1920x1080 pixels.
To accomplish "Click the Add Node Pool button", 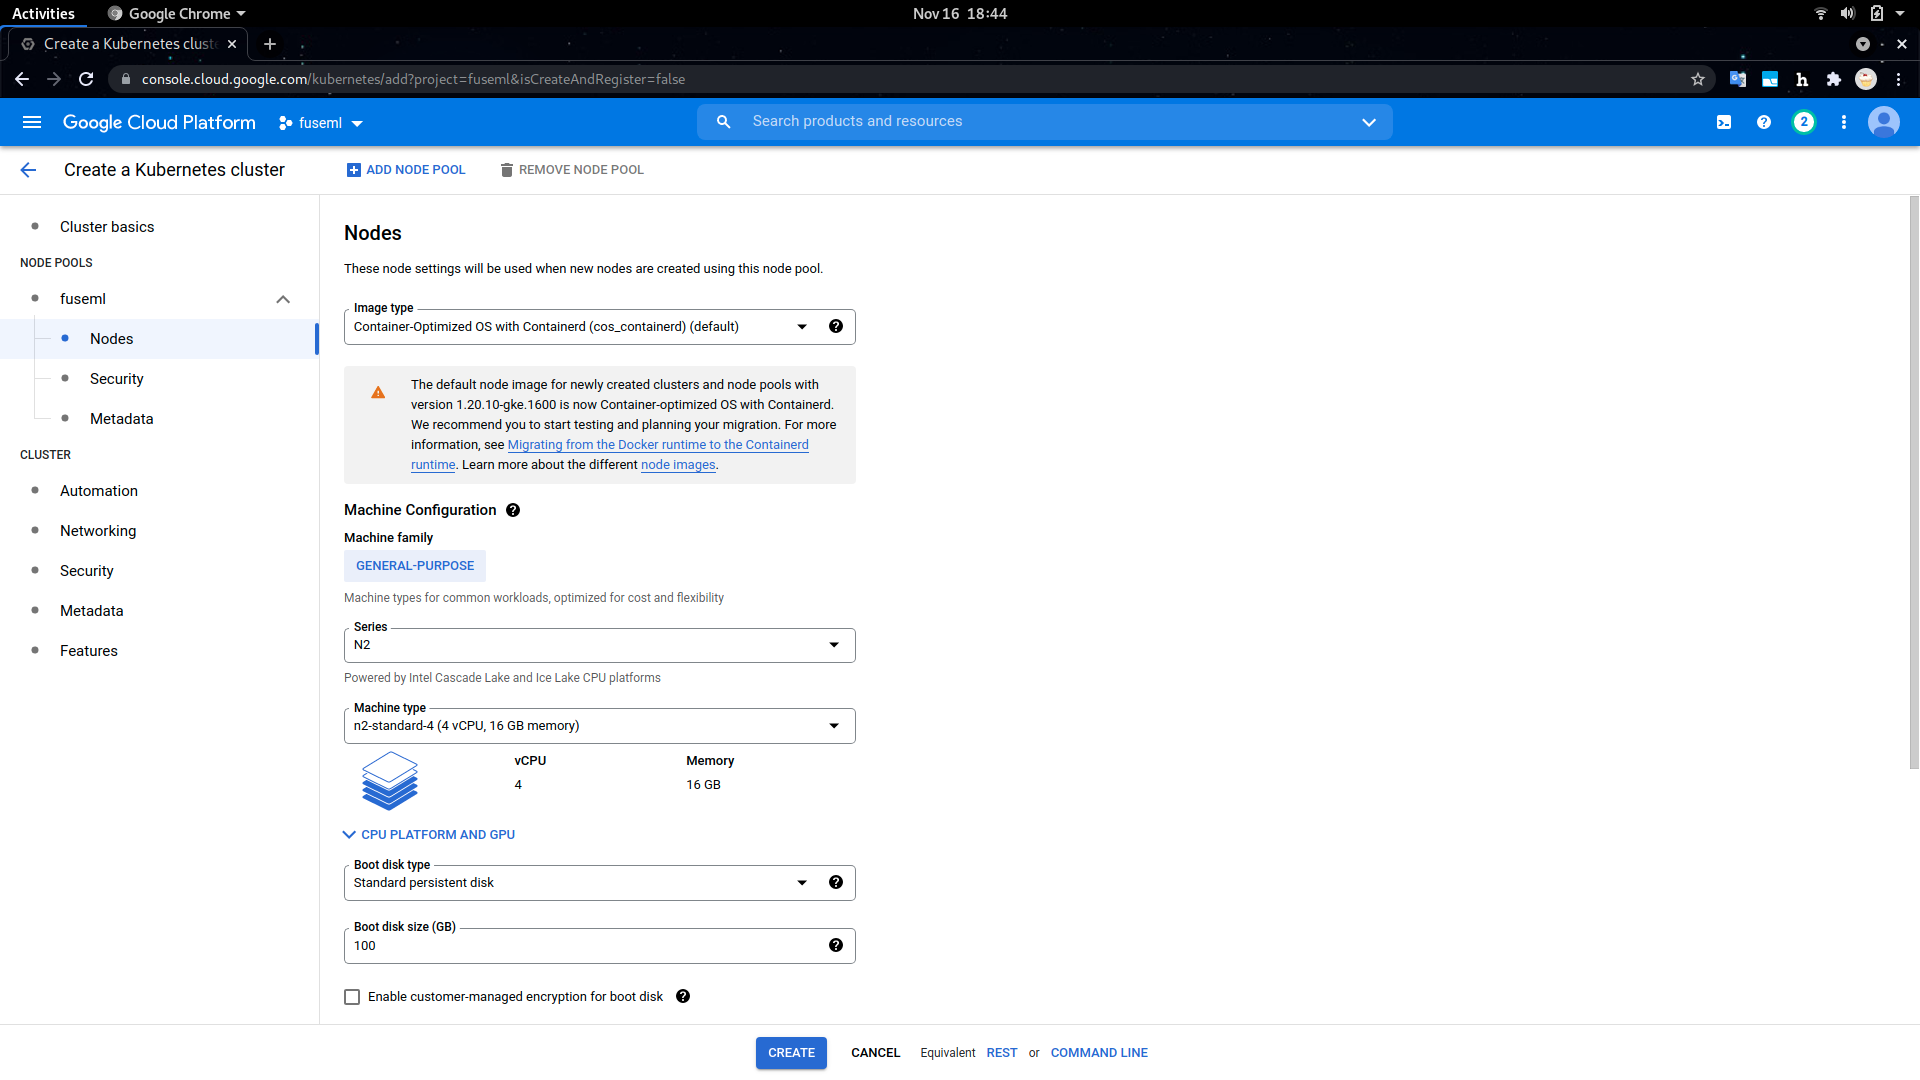I will pos(406,170).
